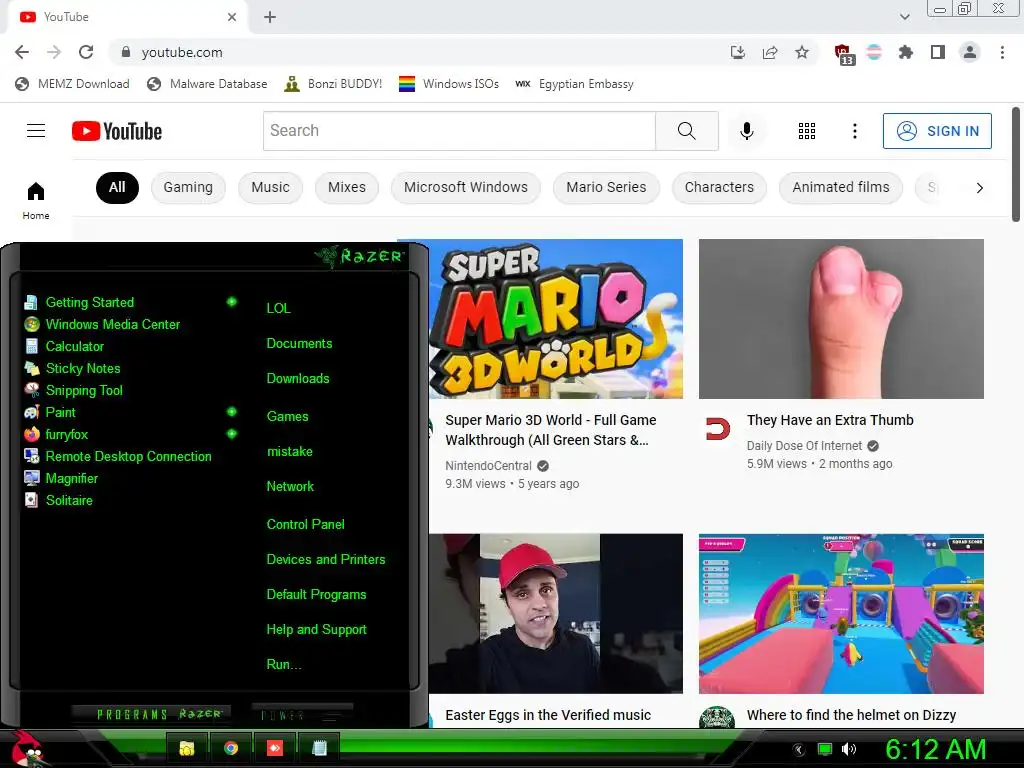Image resolution: width=1024 pixels, height=768 pixels.
Task: Click the YouTube logo
Action: [117, 131]
